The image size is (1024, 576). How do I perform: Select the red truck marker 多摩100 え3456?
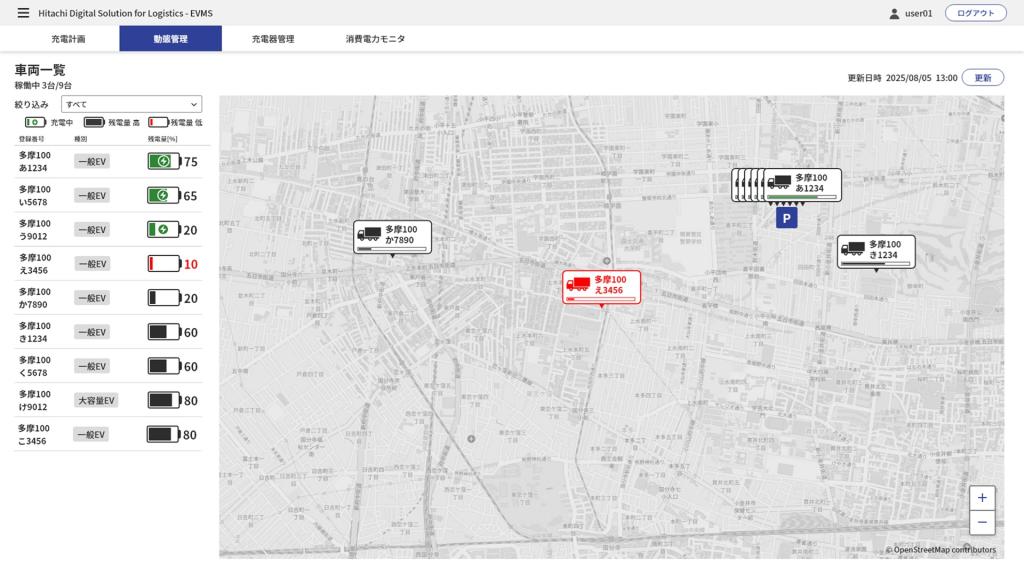pyautogui.click(x=601, y=286)
